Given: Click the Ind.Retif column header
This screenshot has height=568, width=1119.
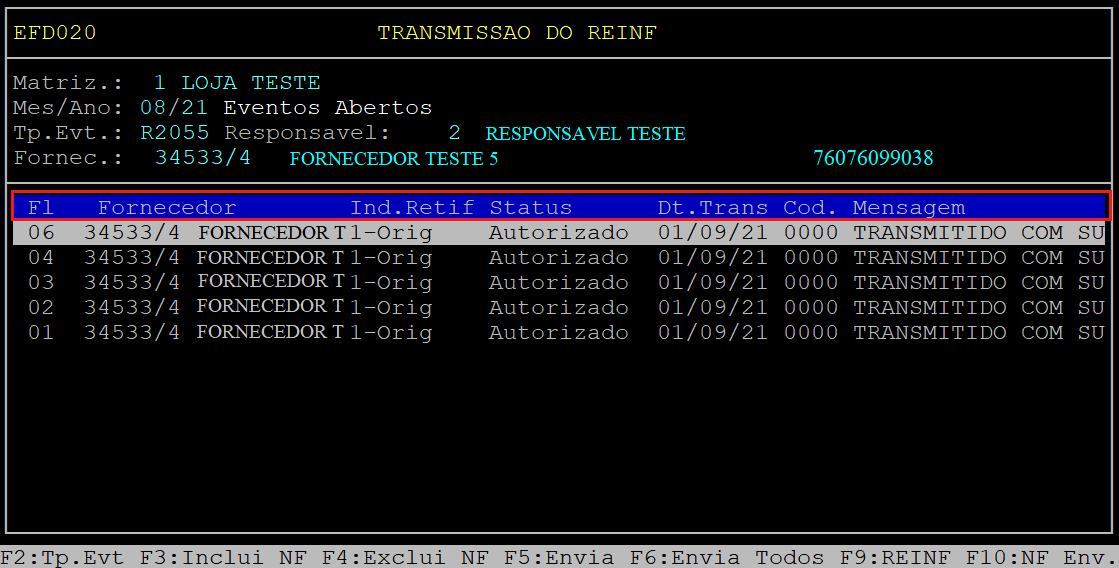Looking at the screenshot, I should pyautogui.click(x=412, y=208).
